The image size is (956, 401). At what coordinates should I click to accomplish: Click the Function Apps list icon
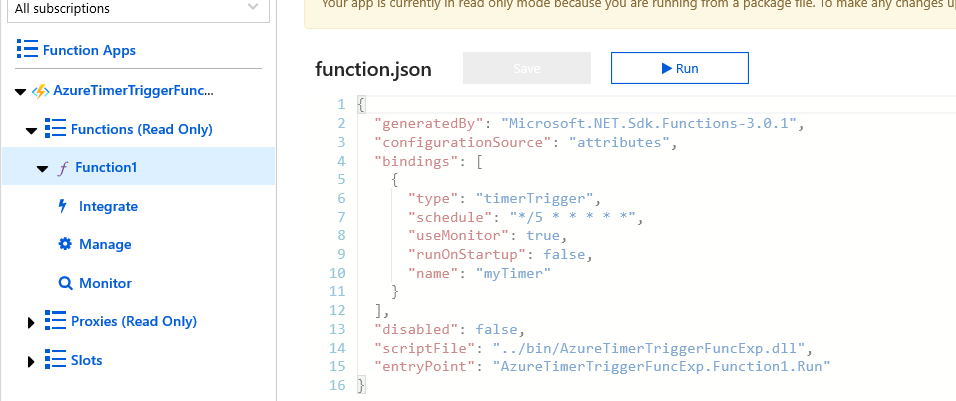(27, 49)
